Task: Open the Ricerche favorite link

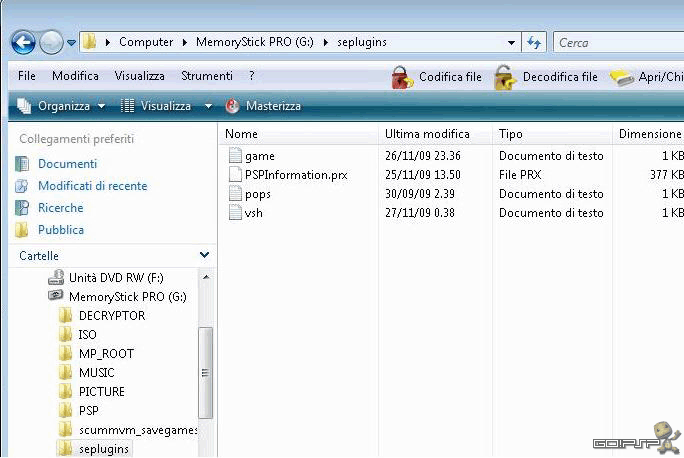Action: point(61,208)
